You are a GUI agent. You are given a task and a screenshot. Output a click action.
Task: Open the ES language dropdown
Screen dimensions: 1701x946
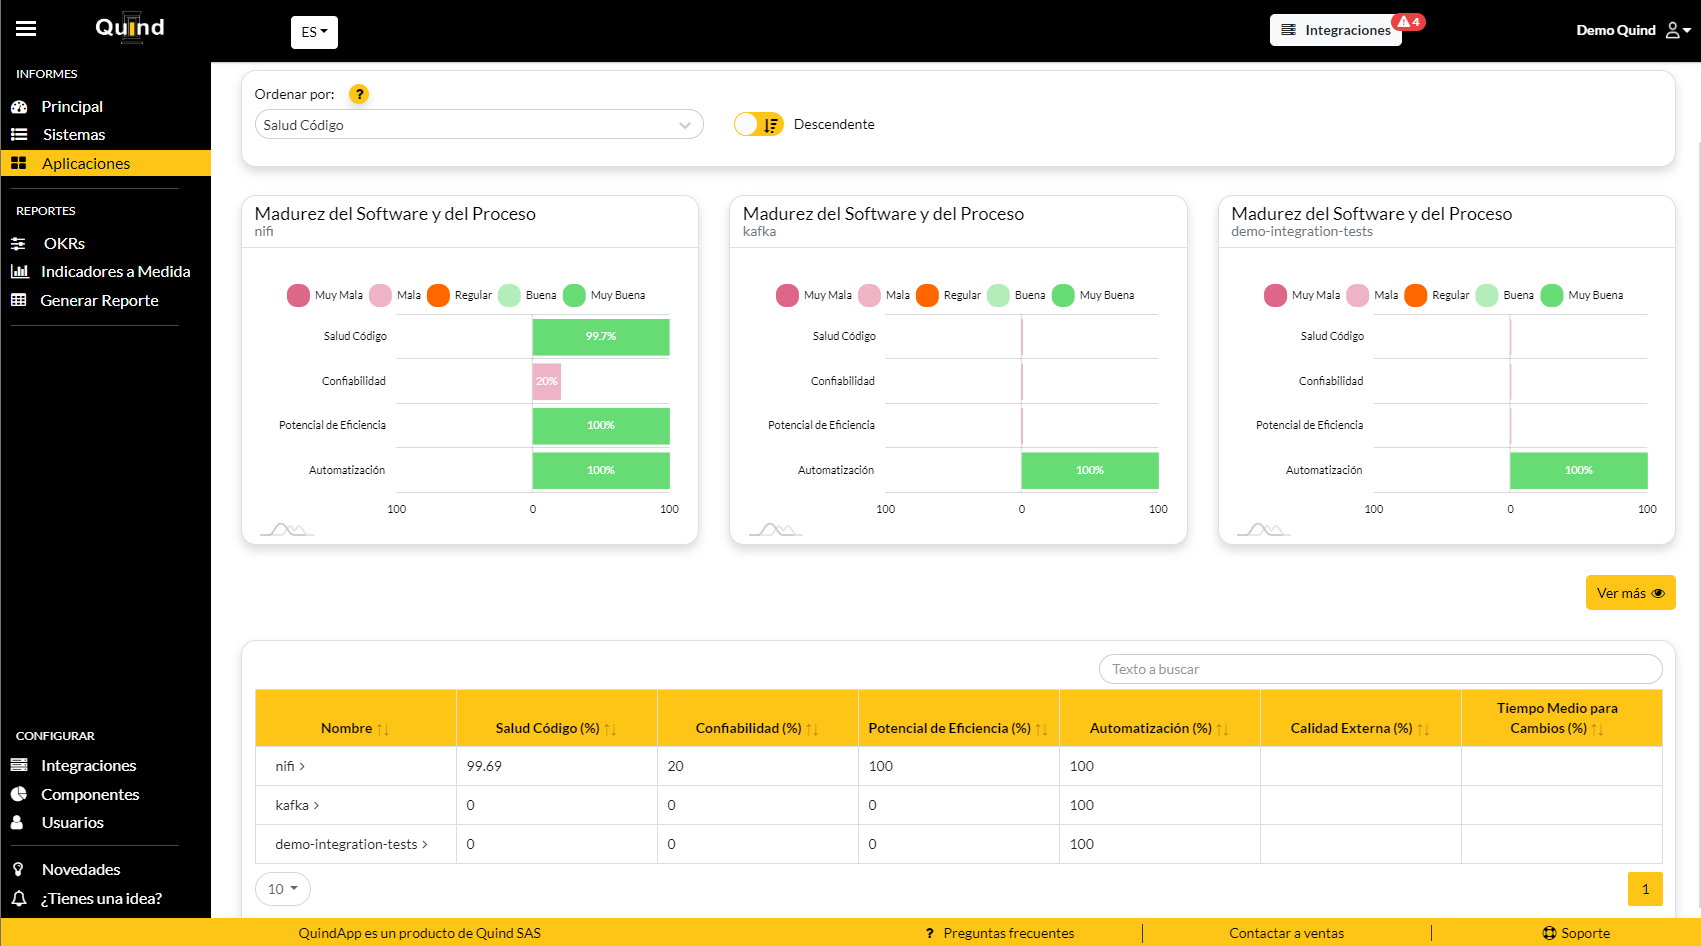[314, 32]
